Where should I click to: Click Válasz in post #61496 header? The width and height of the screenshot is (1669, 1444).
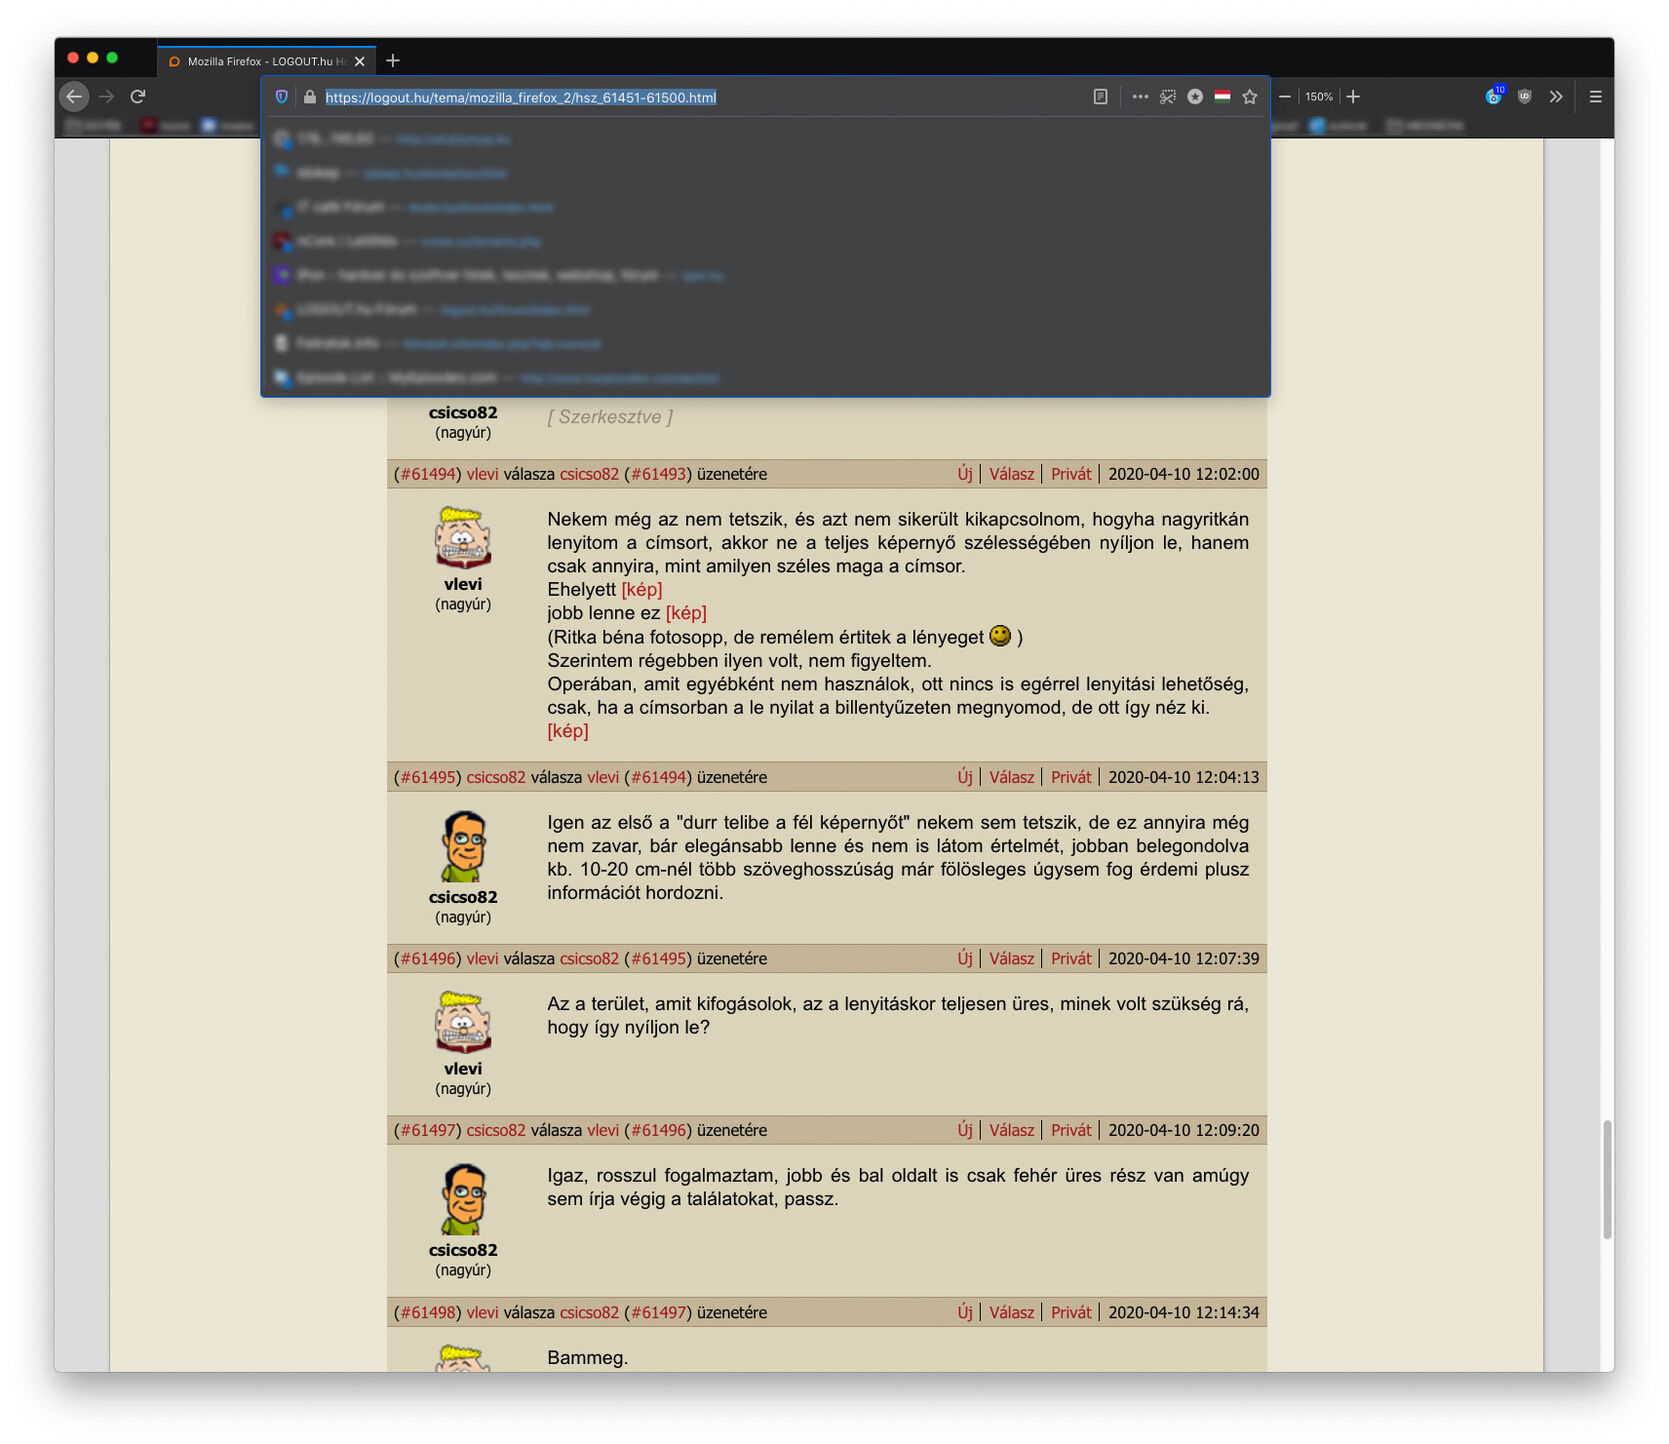1011,959
